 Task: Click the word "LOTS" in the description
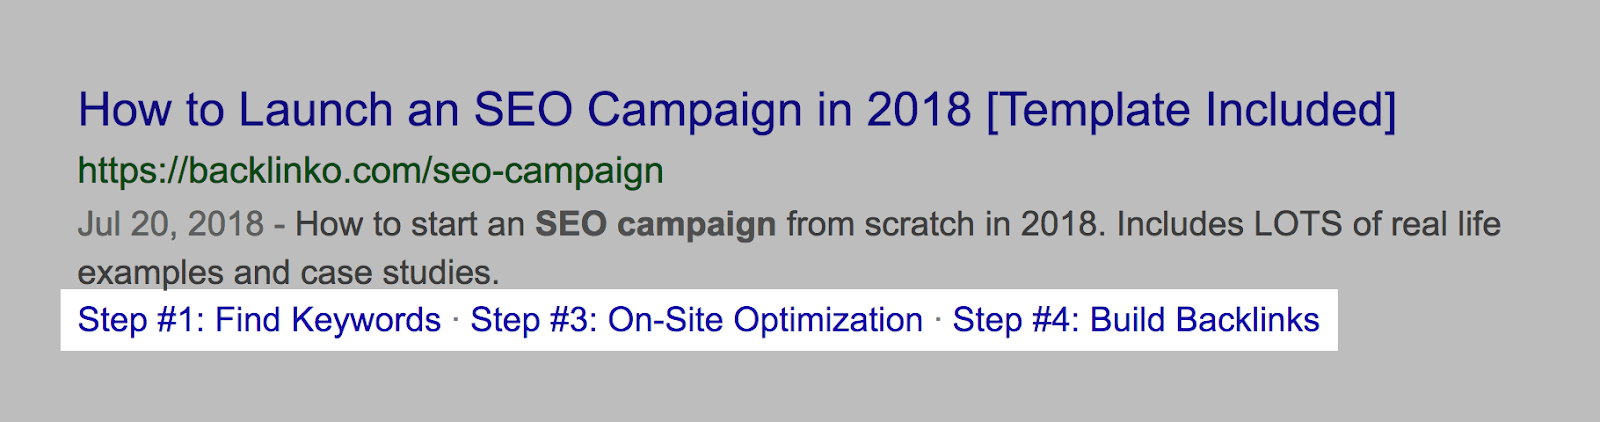pyautogui.click(x=1297, y=224)
